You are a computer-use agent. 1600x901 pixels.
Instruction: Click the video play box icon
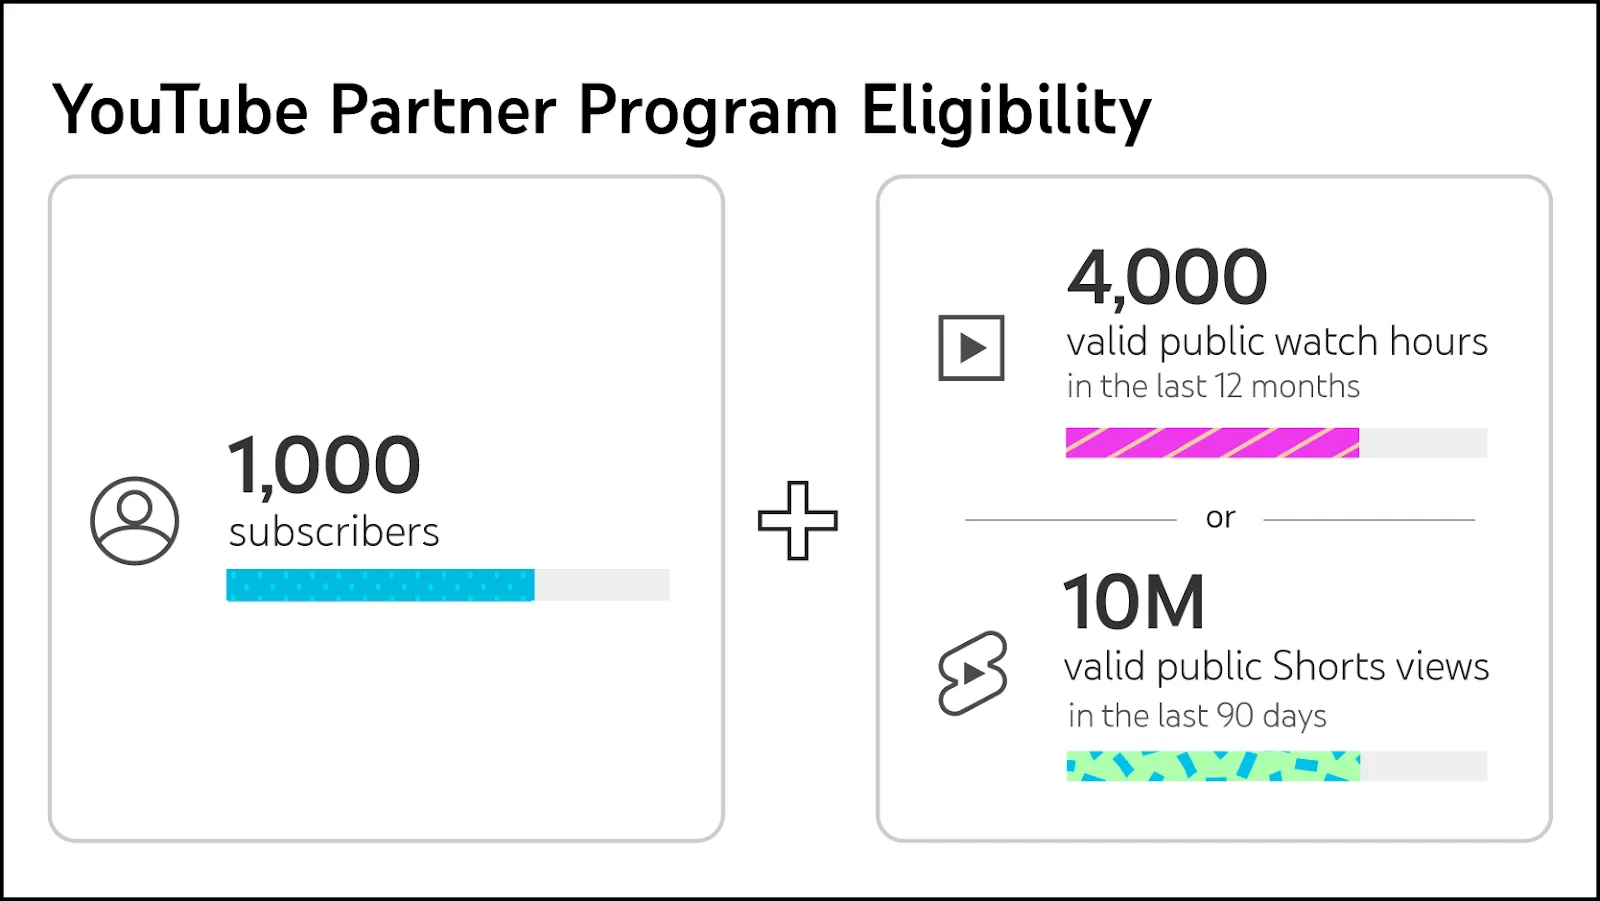coord(970,348)
